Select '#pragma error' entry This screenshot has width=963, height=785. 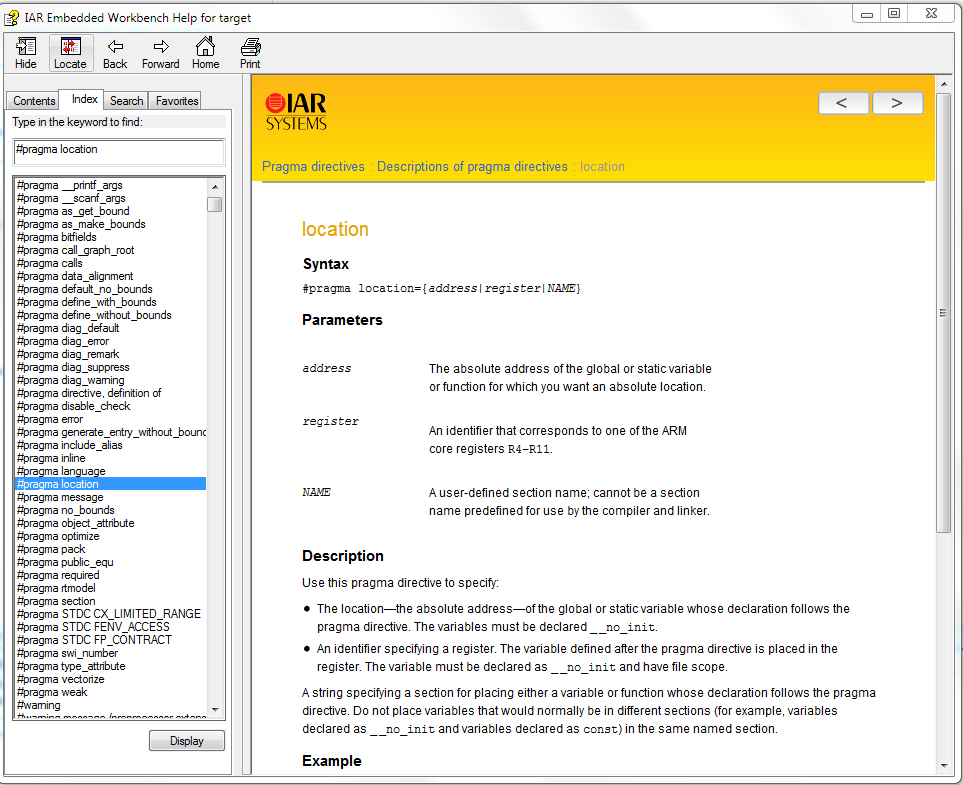50,419
